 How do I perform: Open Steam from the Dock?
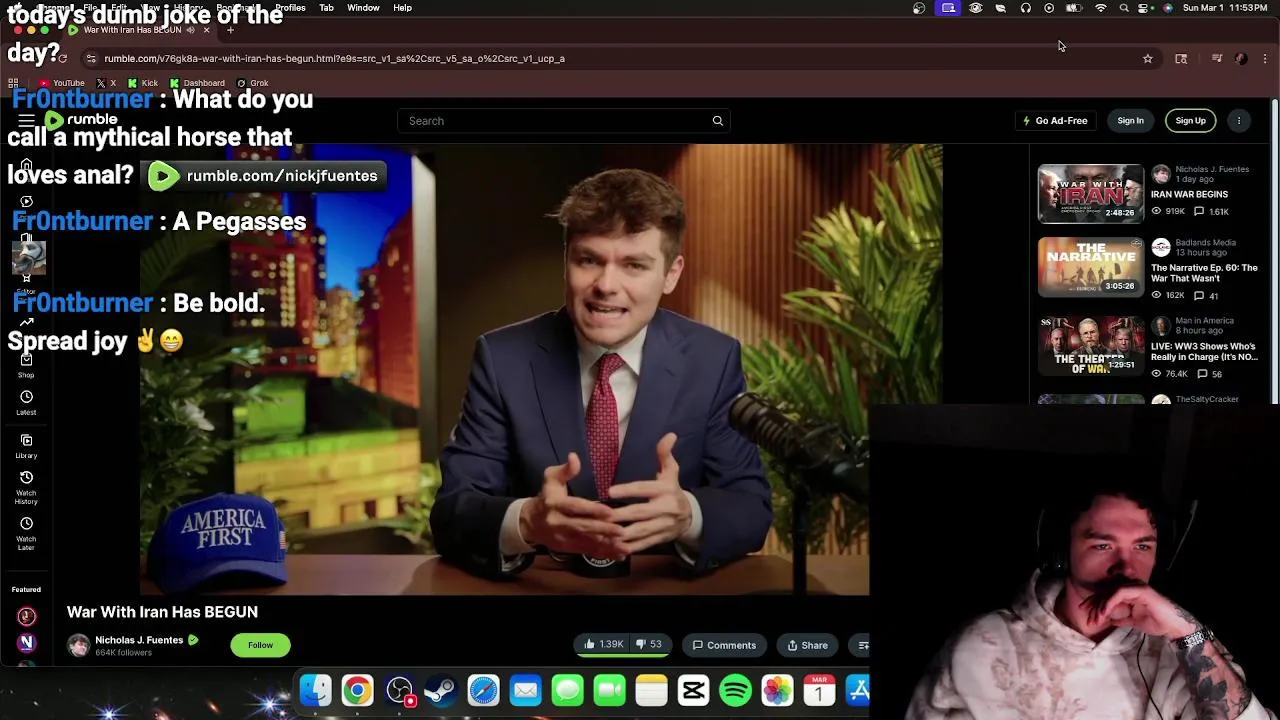441,691
